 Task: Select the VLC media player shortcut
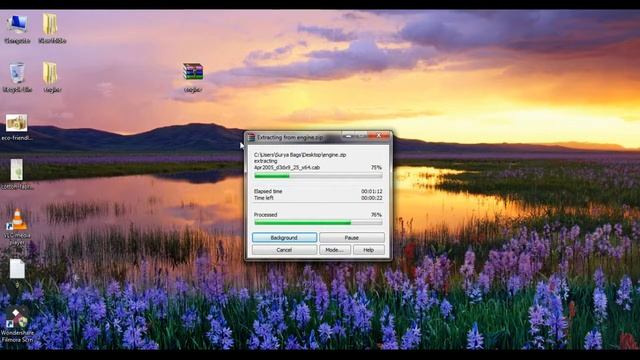[x=17, y=228]
